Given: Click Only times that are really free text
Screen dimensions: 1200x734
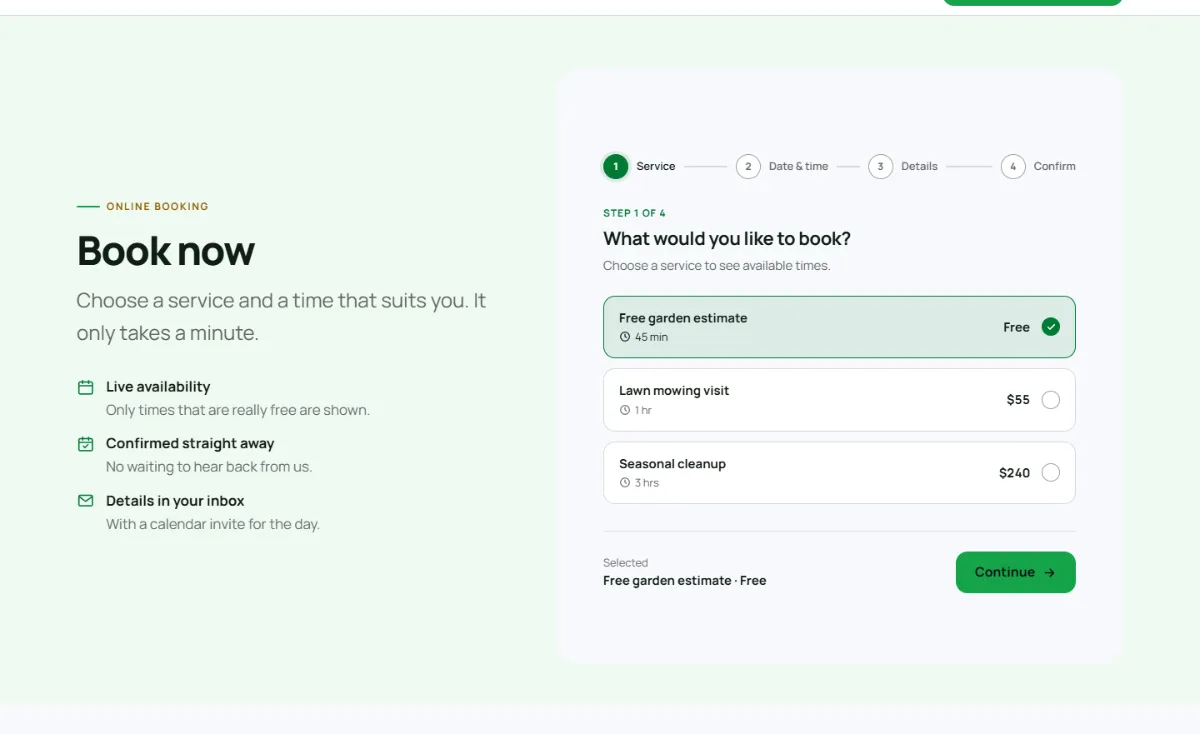Looking at the screenshot, I should (238, 410).
